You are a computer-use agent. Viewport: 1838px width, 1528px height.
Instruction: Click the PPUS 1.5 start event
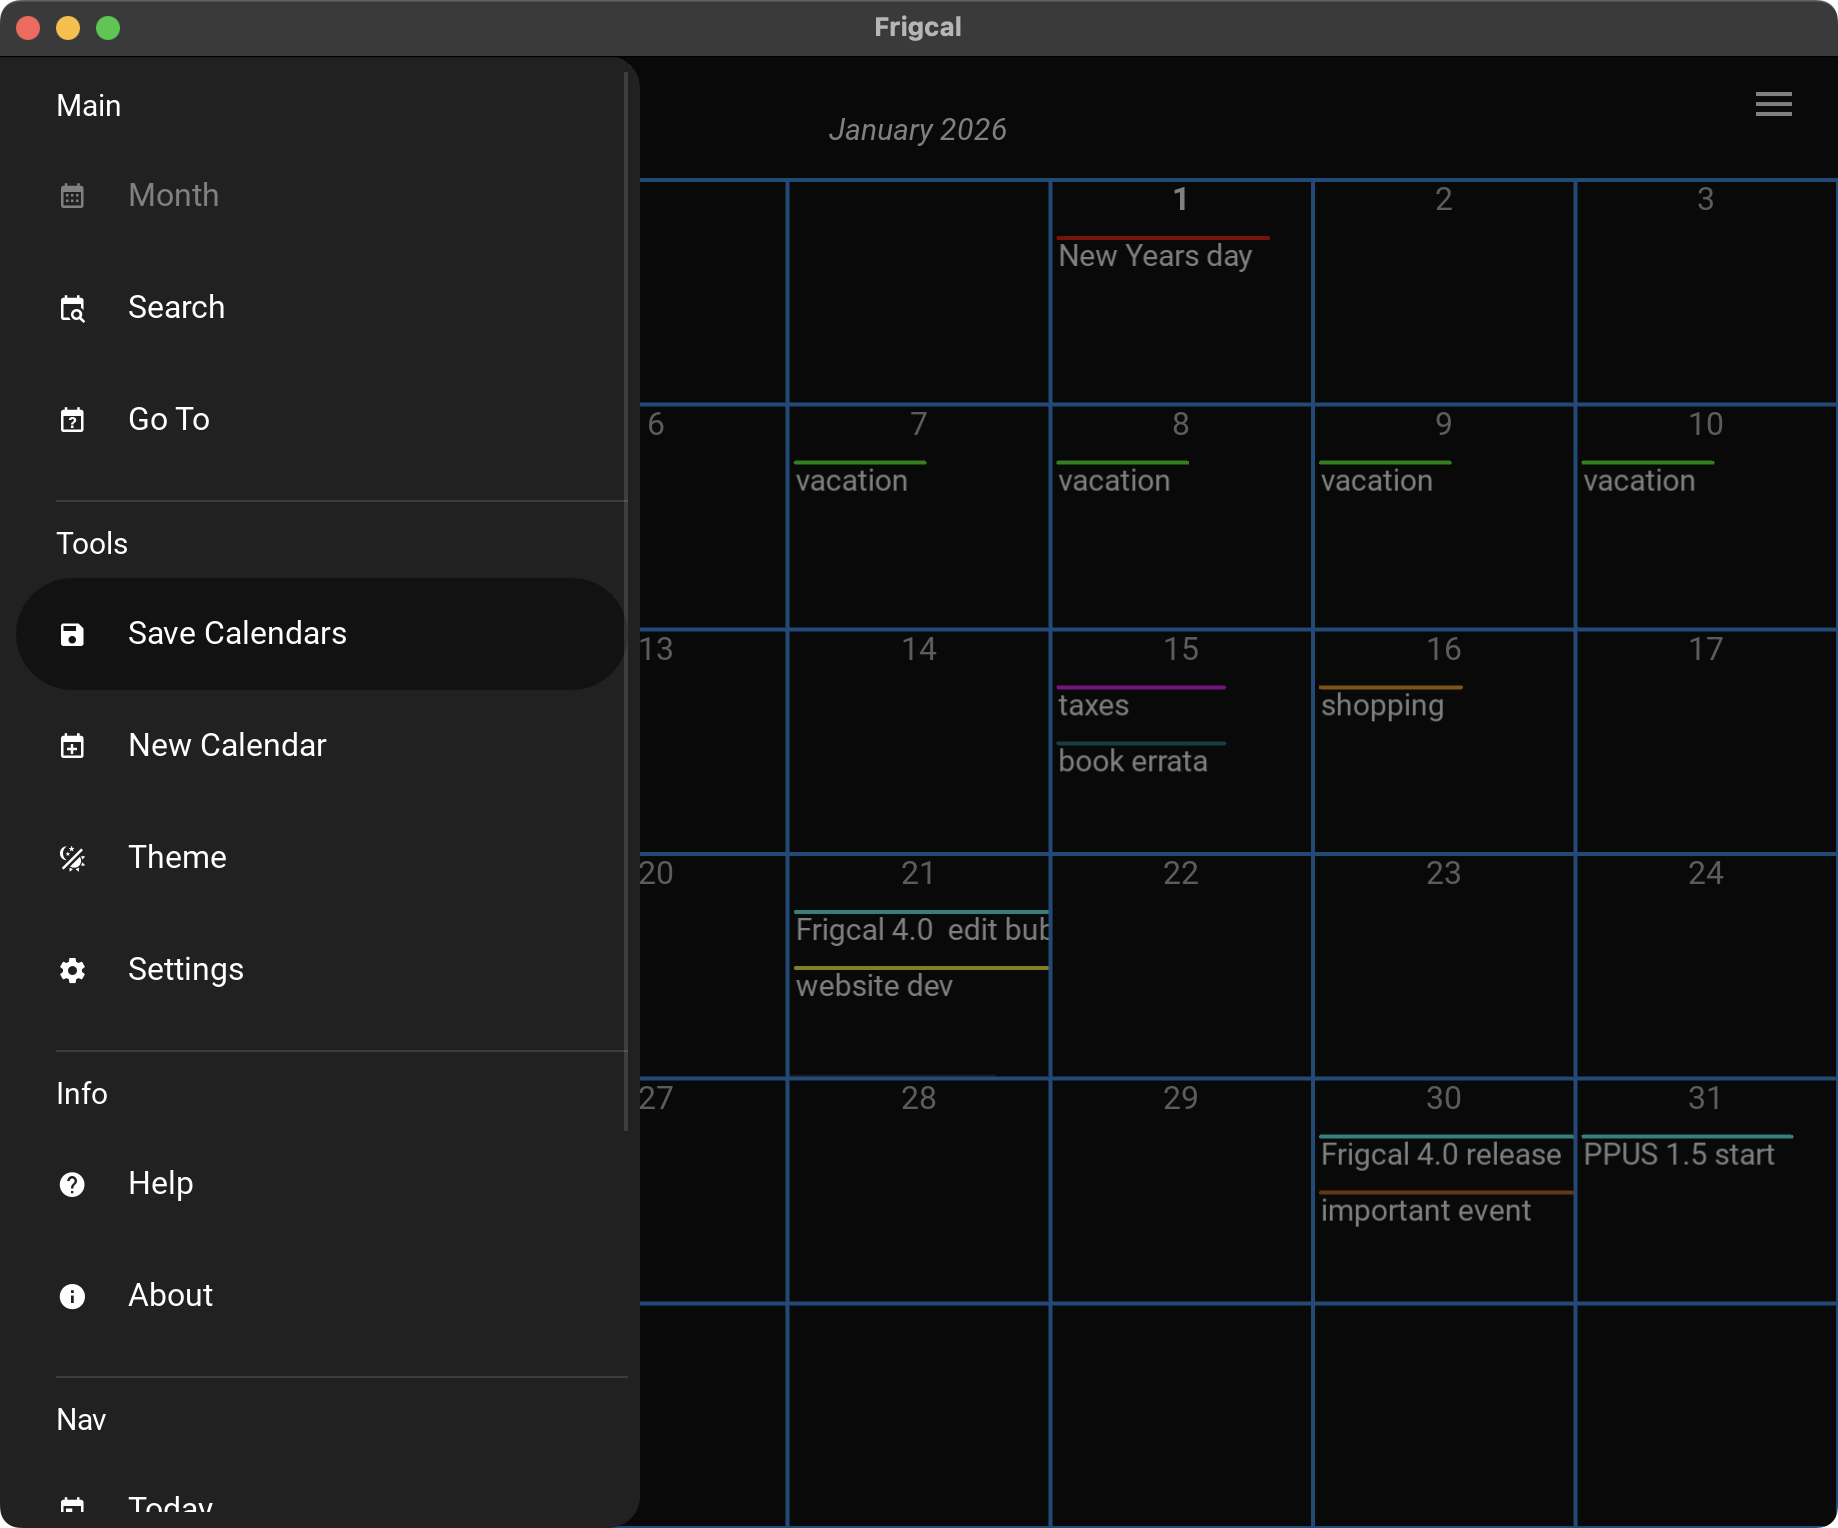coord(1678,1154)
